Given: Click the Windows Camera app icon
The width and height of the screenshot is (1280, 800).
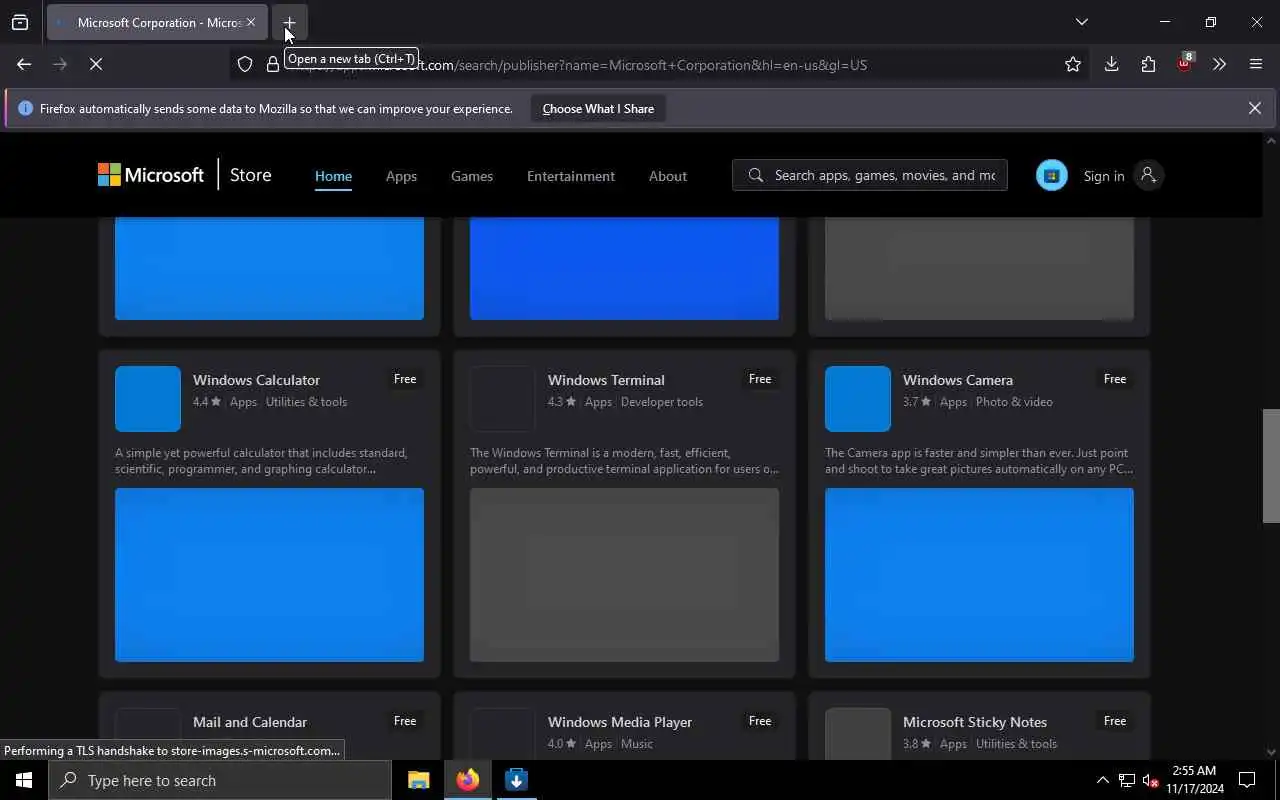Looking at the screenshot, I should [x=858, y=399].
